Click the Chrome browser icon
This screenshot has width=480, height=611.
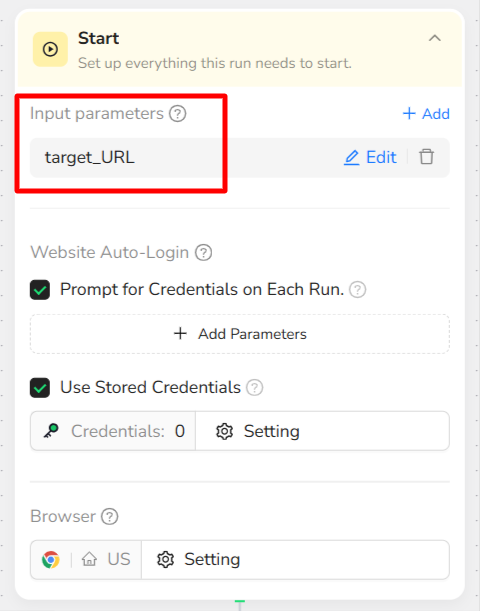51,560
